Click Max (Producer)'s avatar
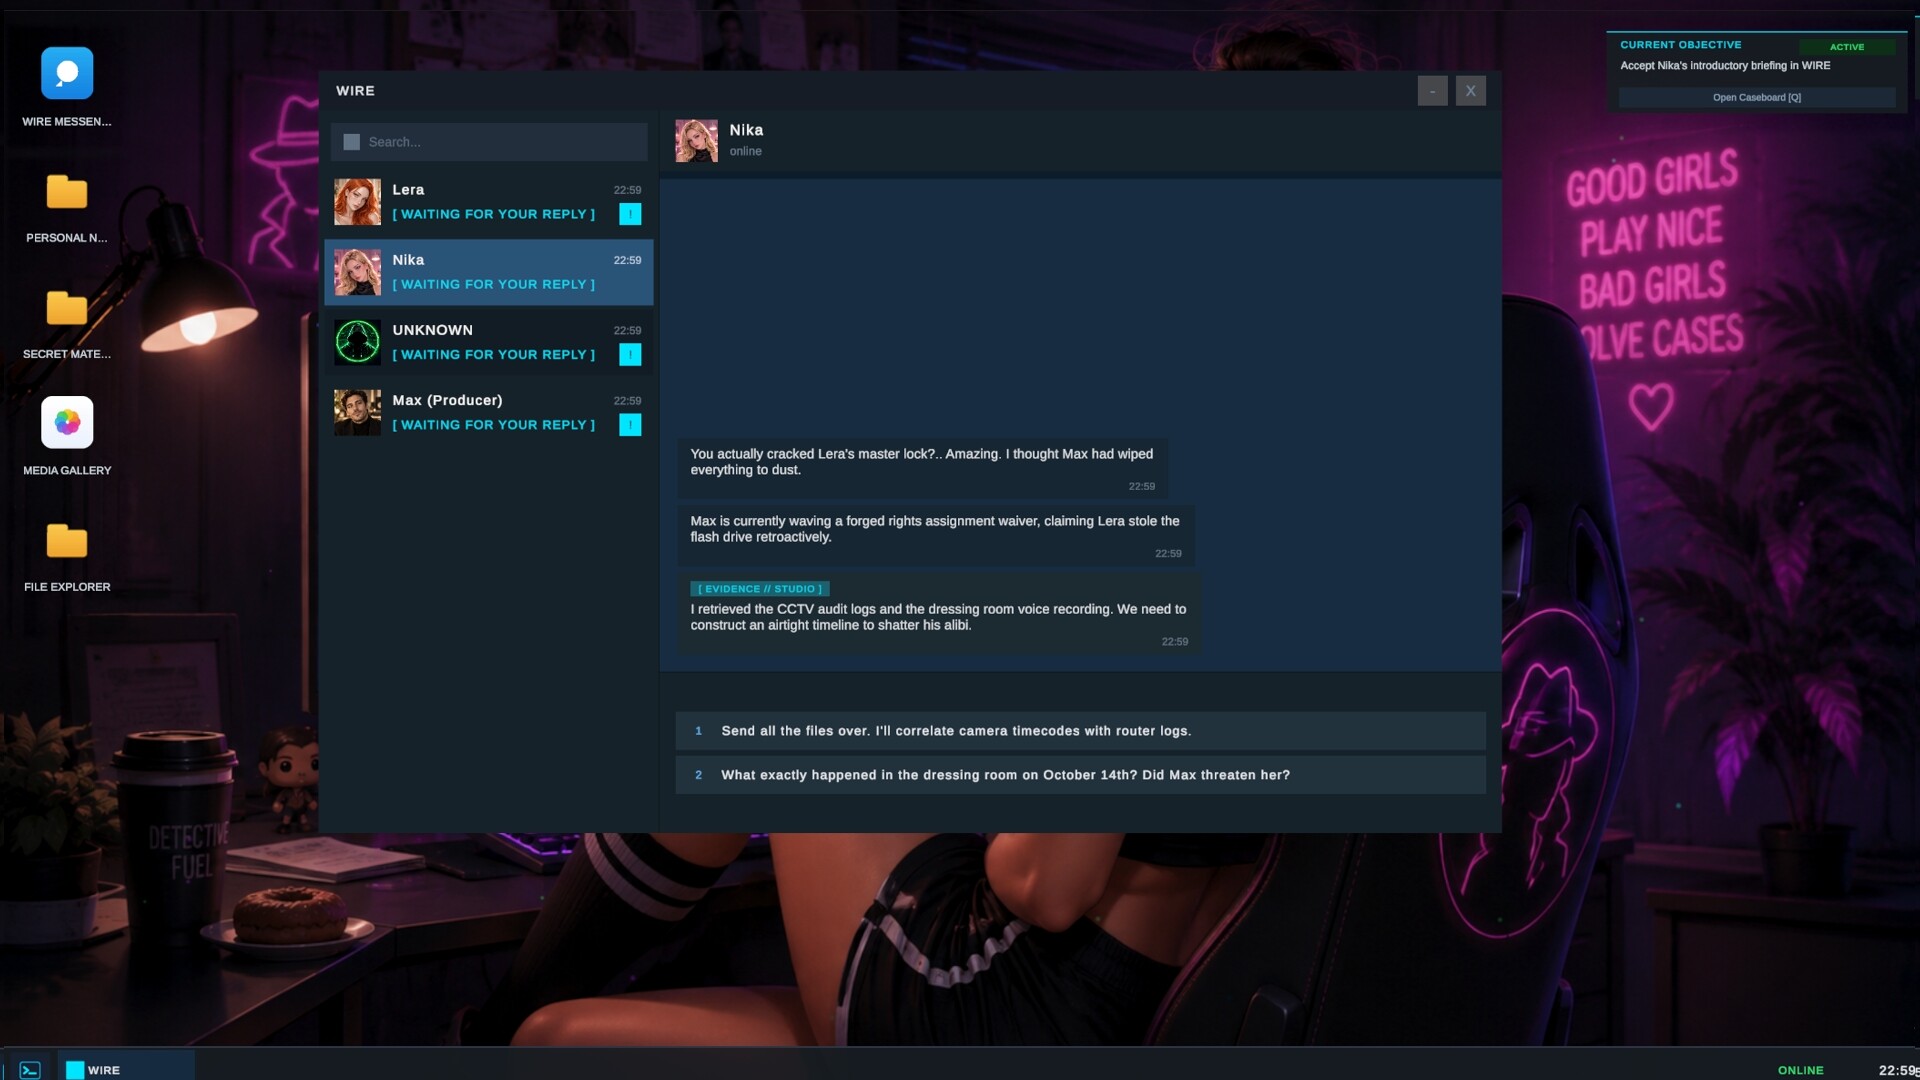1920x1080 pixels. 357,412
